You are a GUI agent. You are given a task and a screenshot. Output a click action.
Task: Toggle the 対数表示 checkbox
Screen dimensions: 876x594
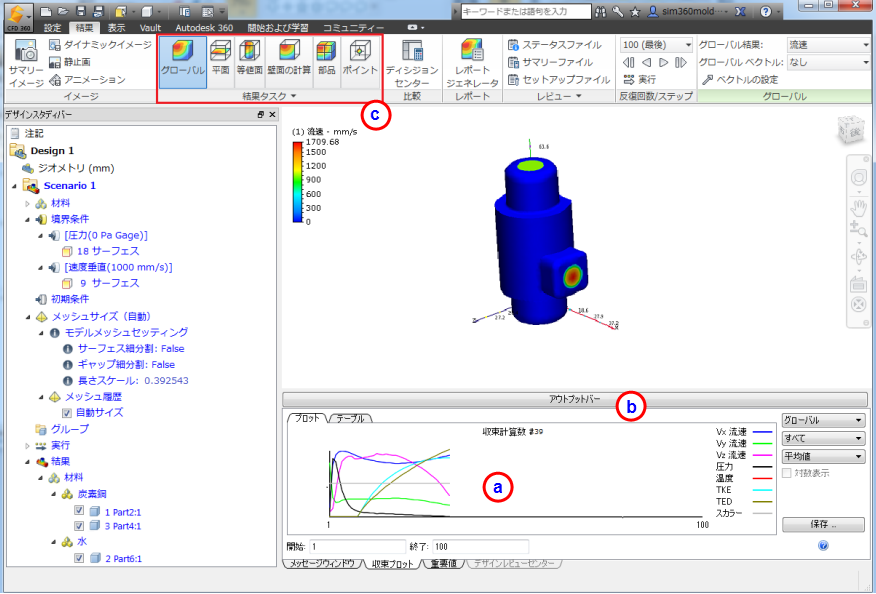[787, 473]
